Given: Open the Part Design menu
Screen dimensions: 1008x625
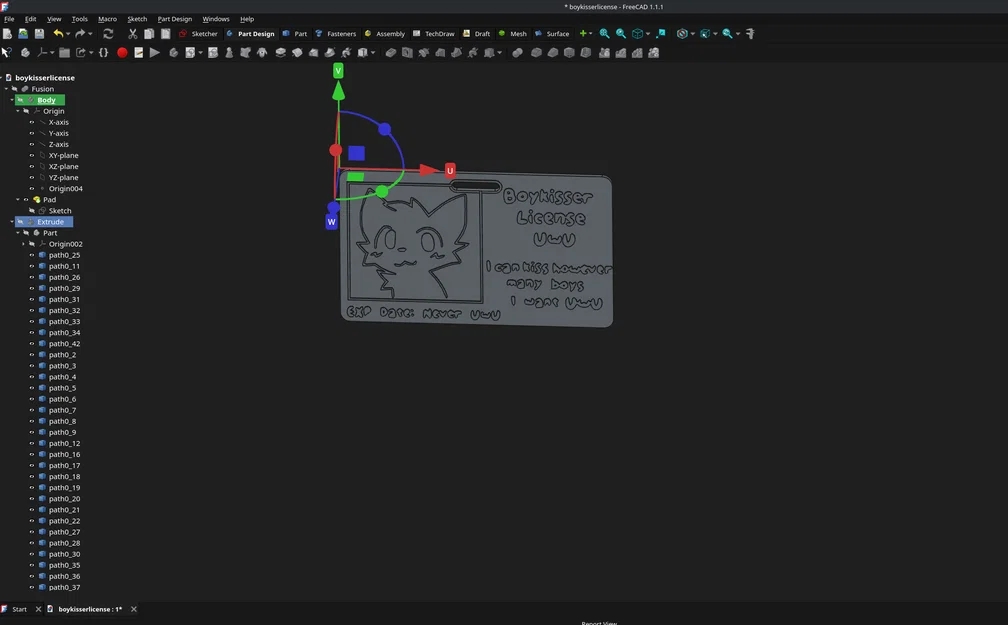Looking at the screenshot, I should click(x=175, y=19).
